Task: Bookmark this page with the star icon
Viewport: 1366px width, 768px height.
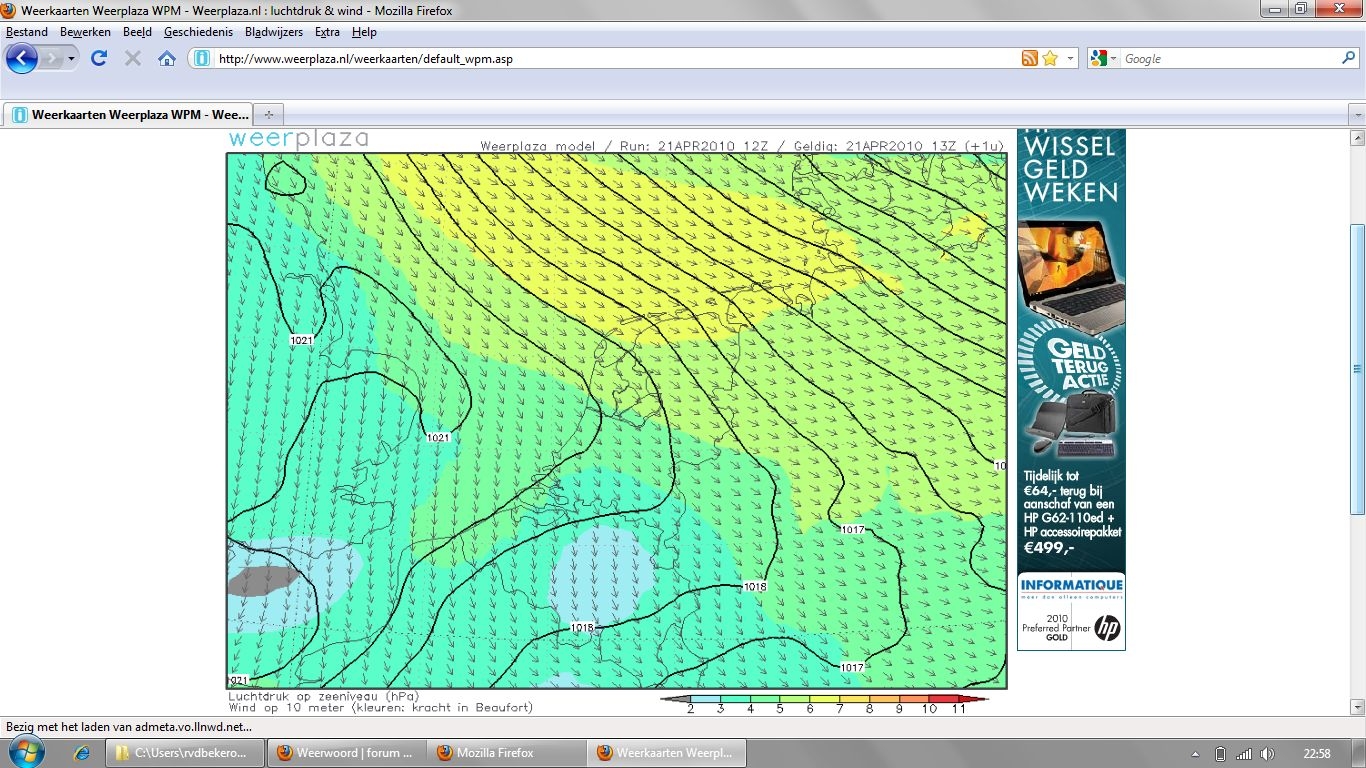Action: 1049,59
